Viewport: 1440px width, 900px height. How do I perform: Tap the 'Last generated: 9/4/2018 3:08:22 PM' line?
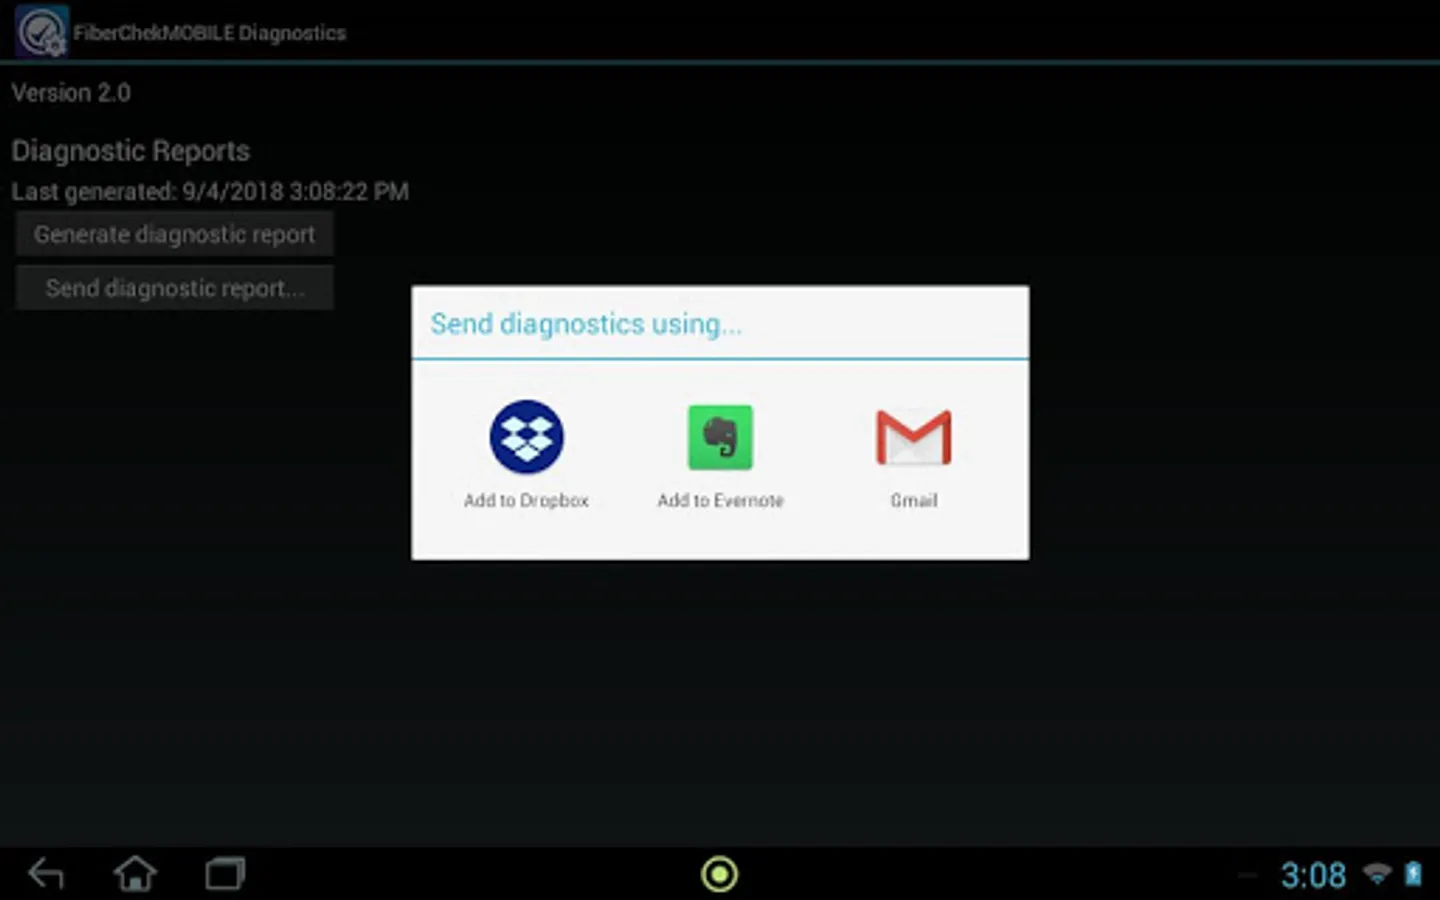[210, 191]
